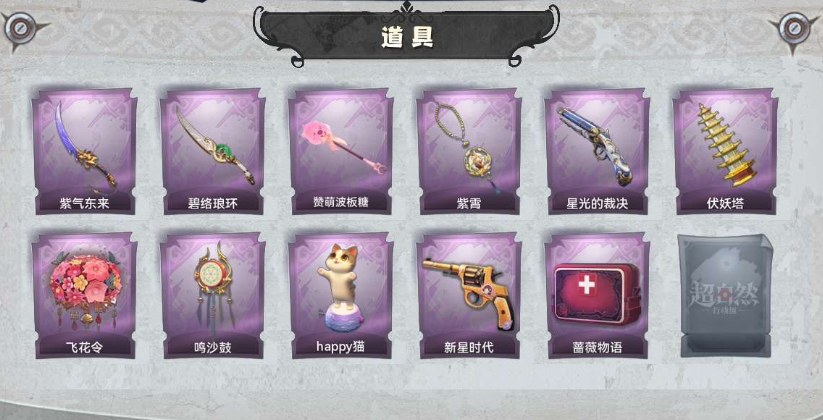Click the 星光的裁决 name label
This screenshot has height=420, width=823.
(597, 203)
